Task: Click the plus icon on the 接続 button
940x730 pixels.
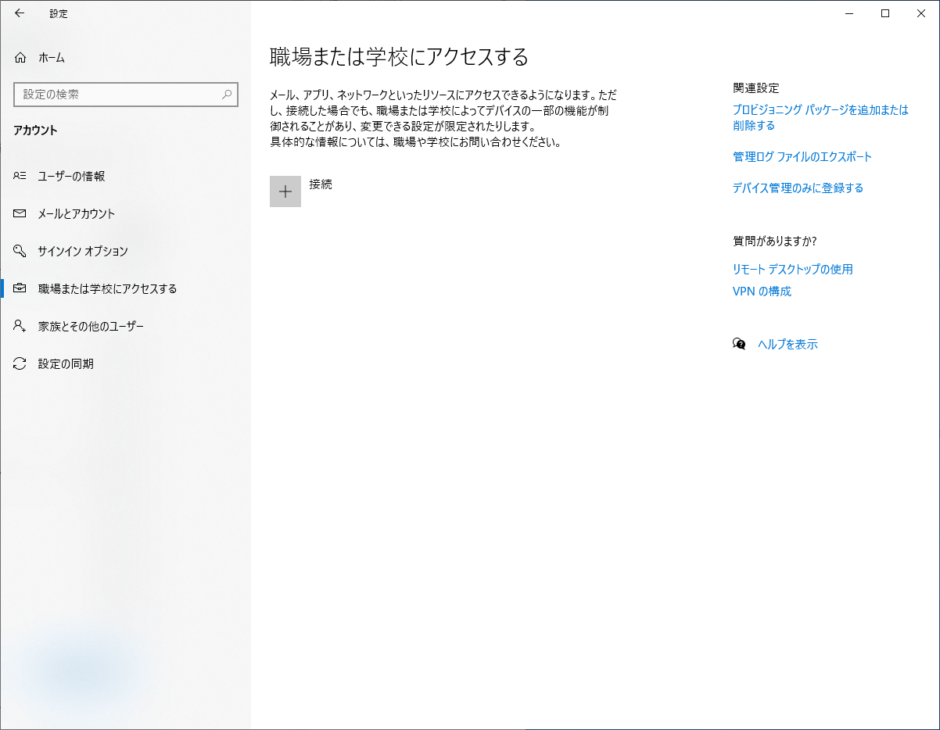Action: tap(285, 190)
